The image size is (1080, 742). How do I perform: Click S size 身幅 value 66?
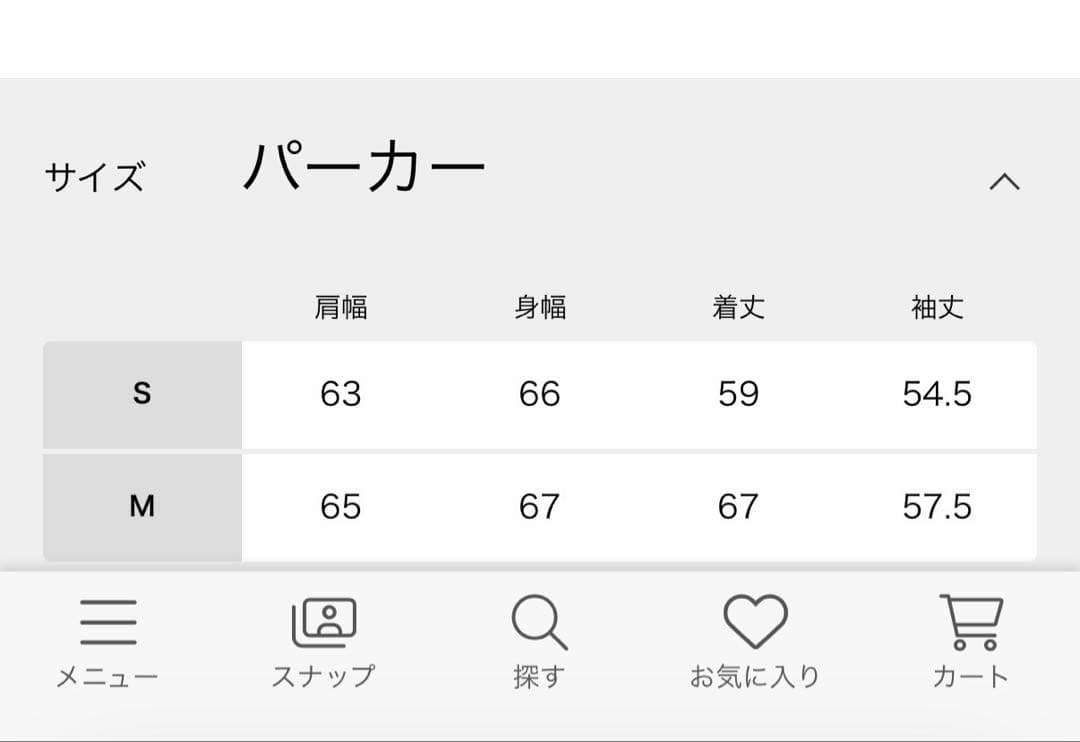pos(540,394)
